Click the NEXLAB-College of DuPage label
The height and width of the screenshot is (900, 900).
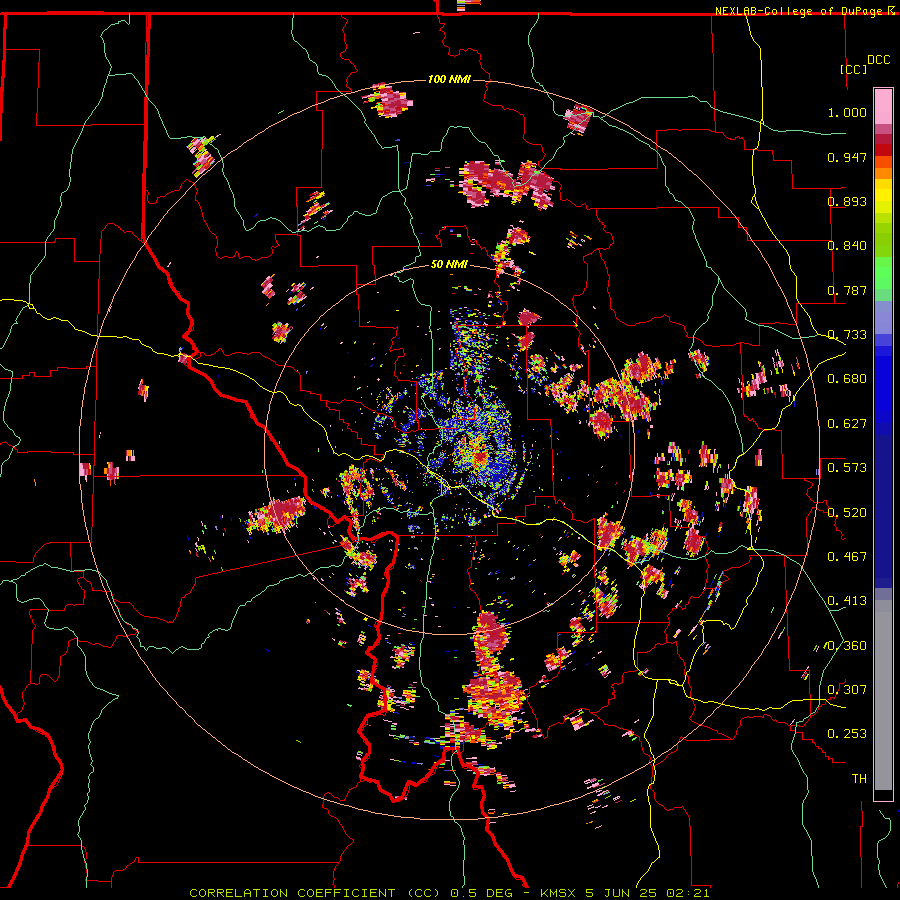[x=798, y=11]
